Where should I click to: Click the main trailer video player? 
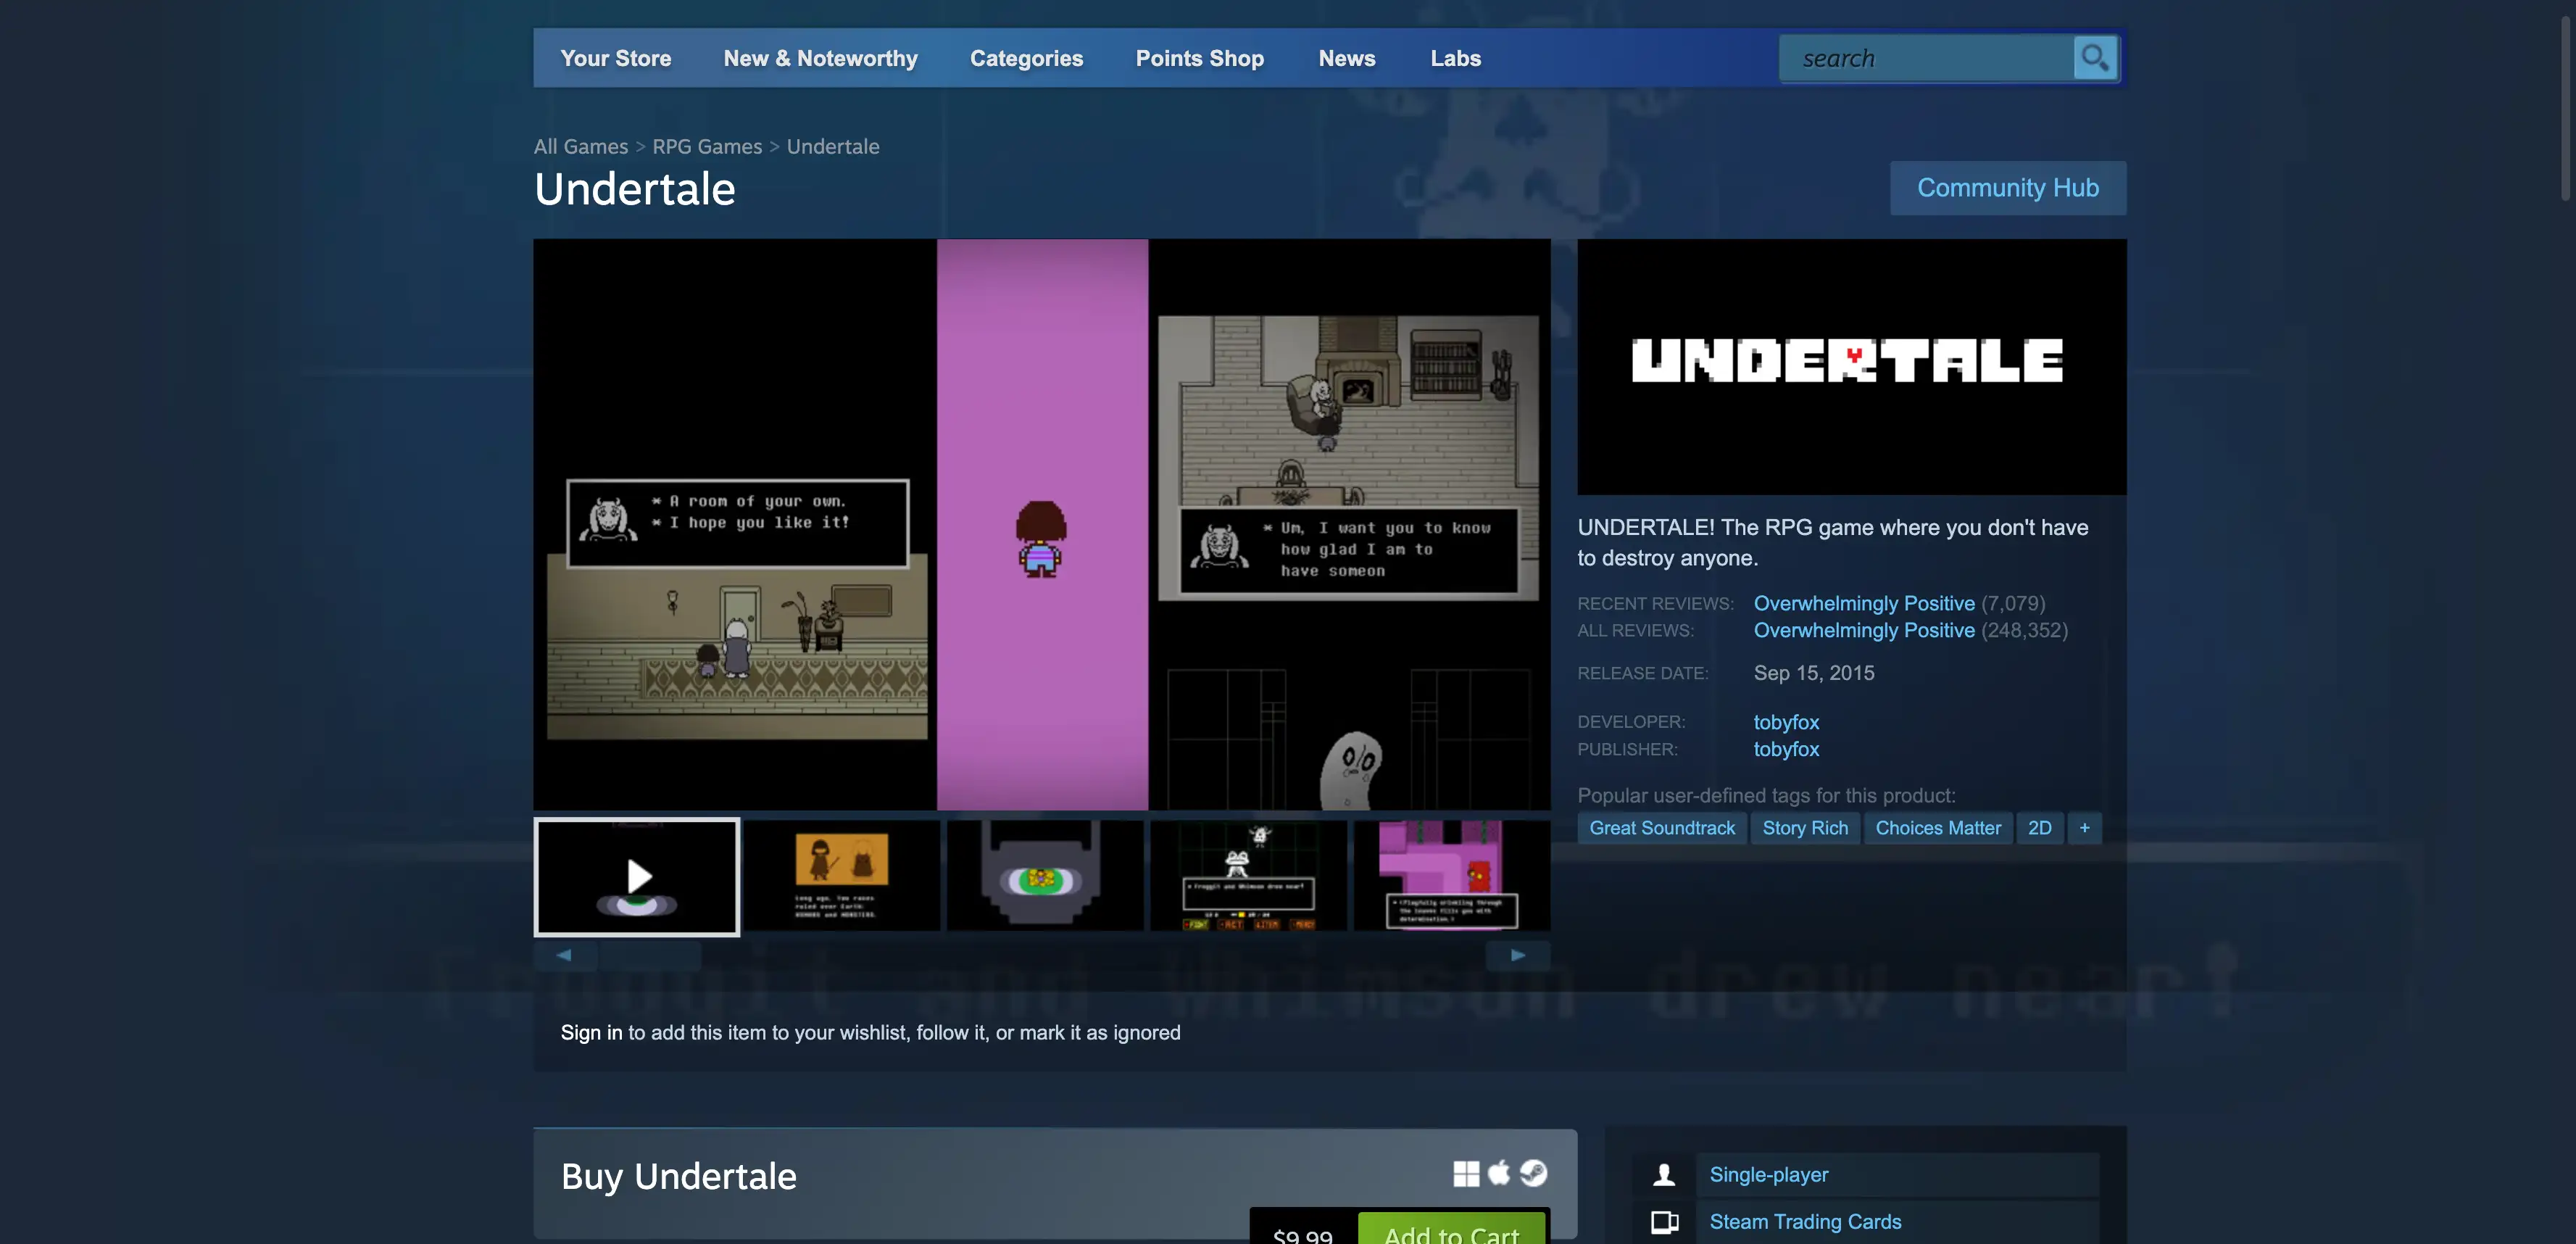(1042, 524)
